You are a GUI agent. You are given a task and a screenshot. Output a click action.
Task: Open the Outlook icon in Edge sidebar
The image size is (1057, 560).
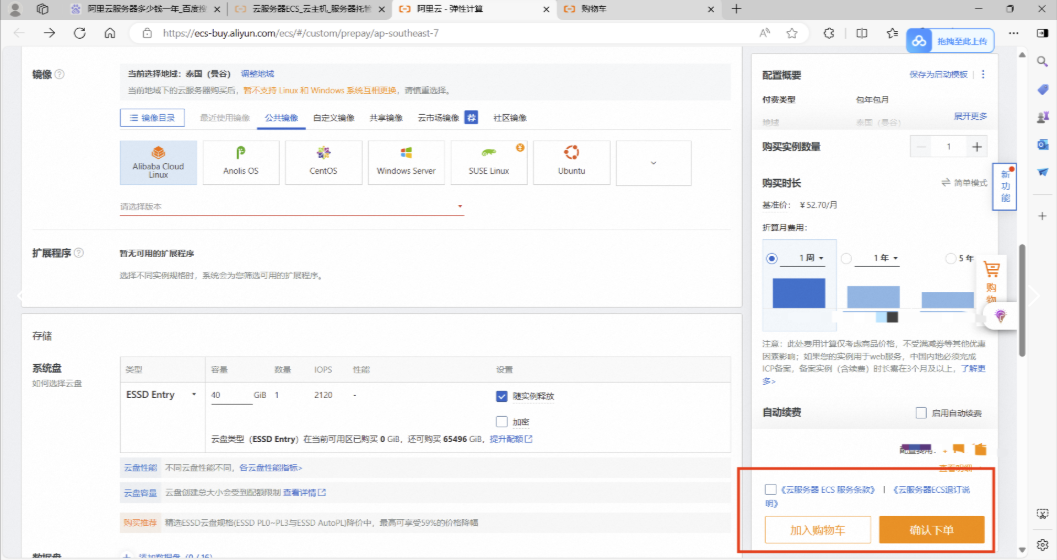coord(1042,144)
